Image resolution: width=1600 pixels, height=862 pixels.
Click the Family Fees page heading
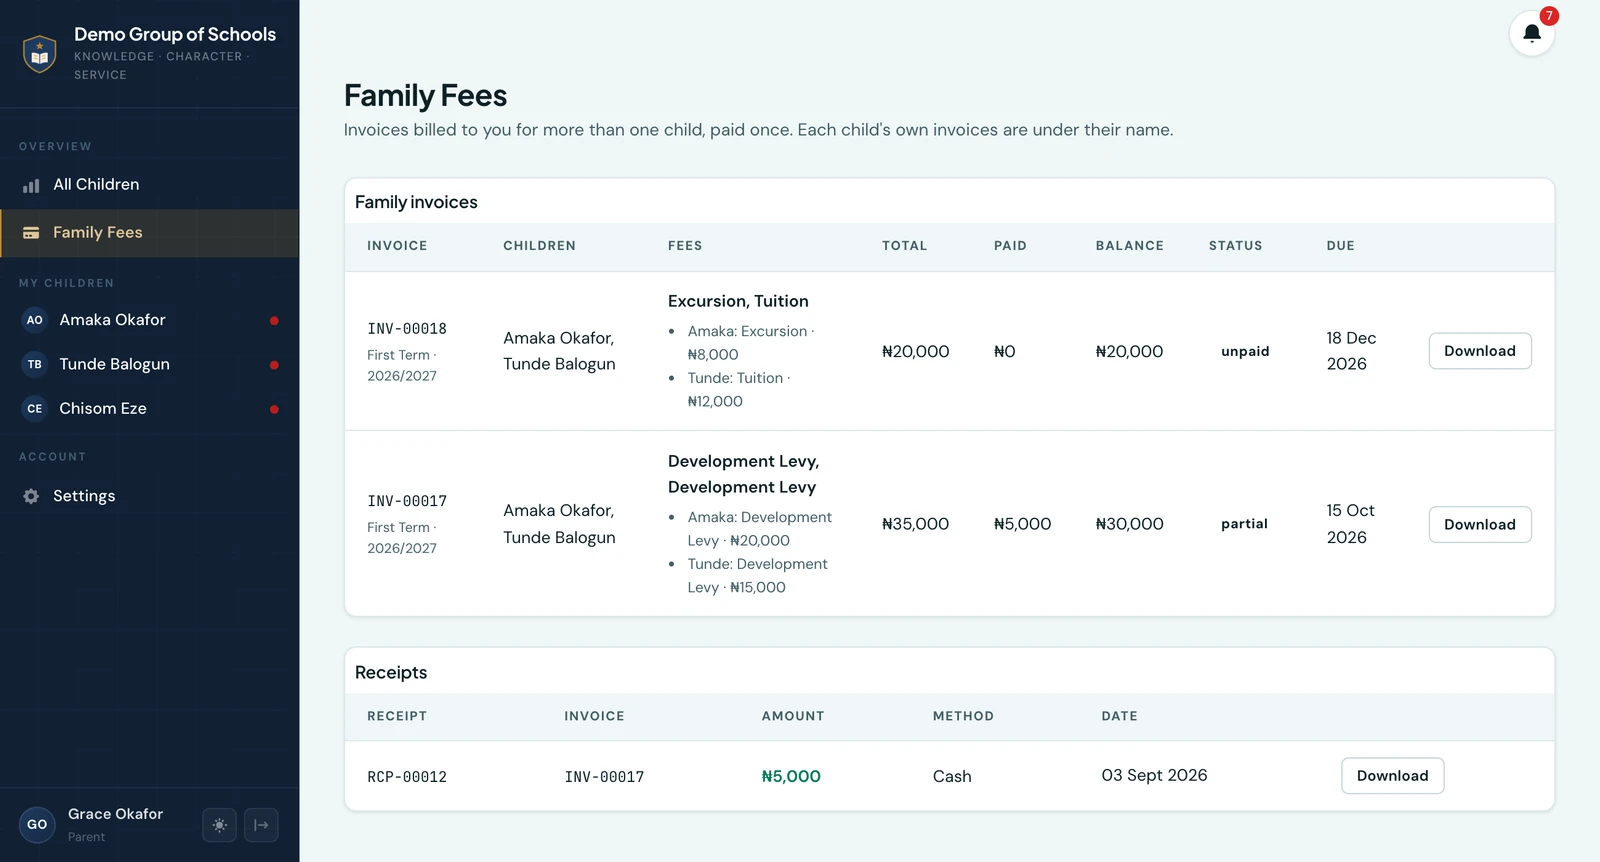[425, 96]
